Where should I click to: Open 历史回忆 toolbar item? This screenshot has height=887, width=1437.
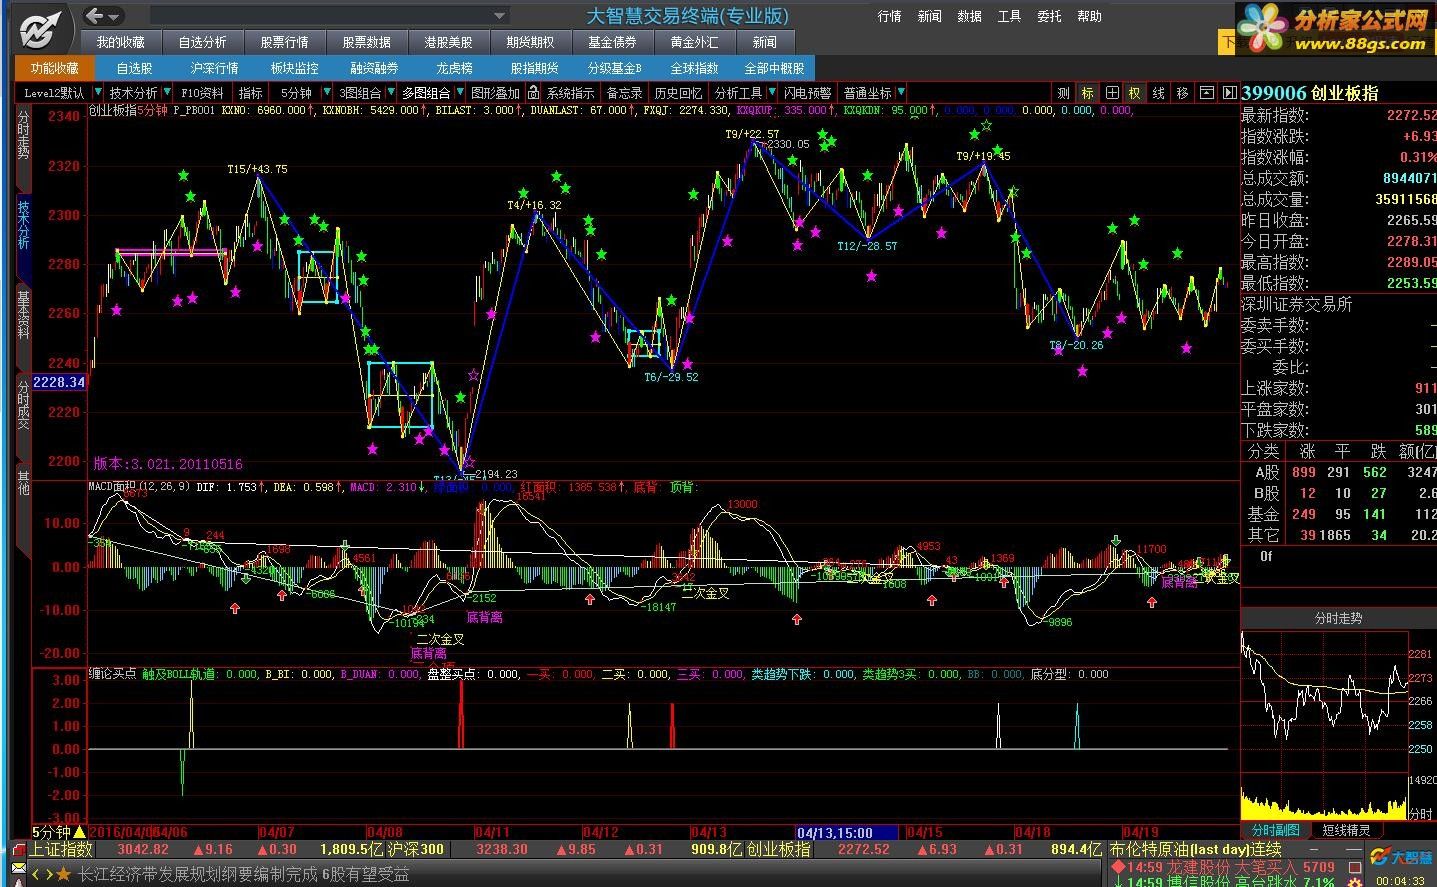click(x=678, y=93)
